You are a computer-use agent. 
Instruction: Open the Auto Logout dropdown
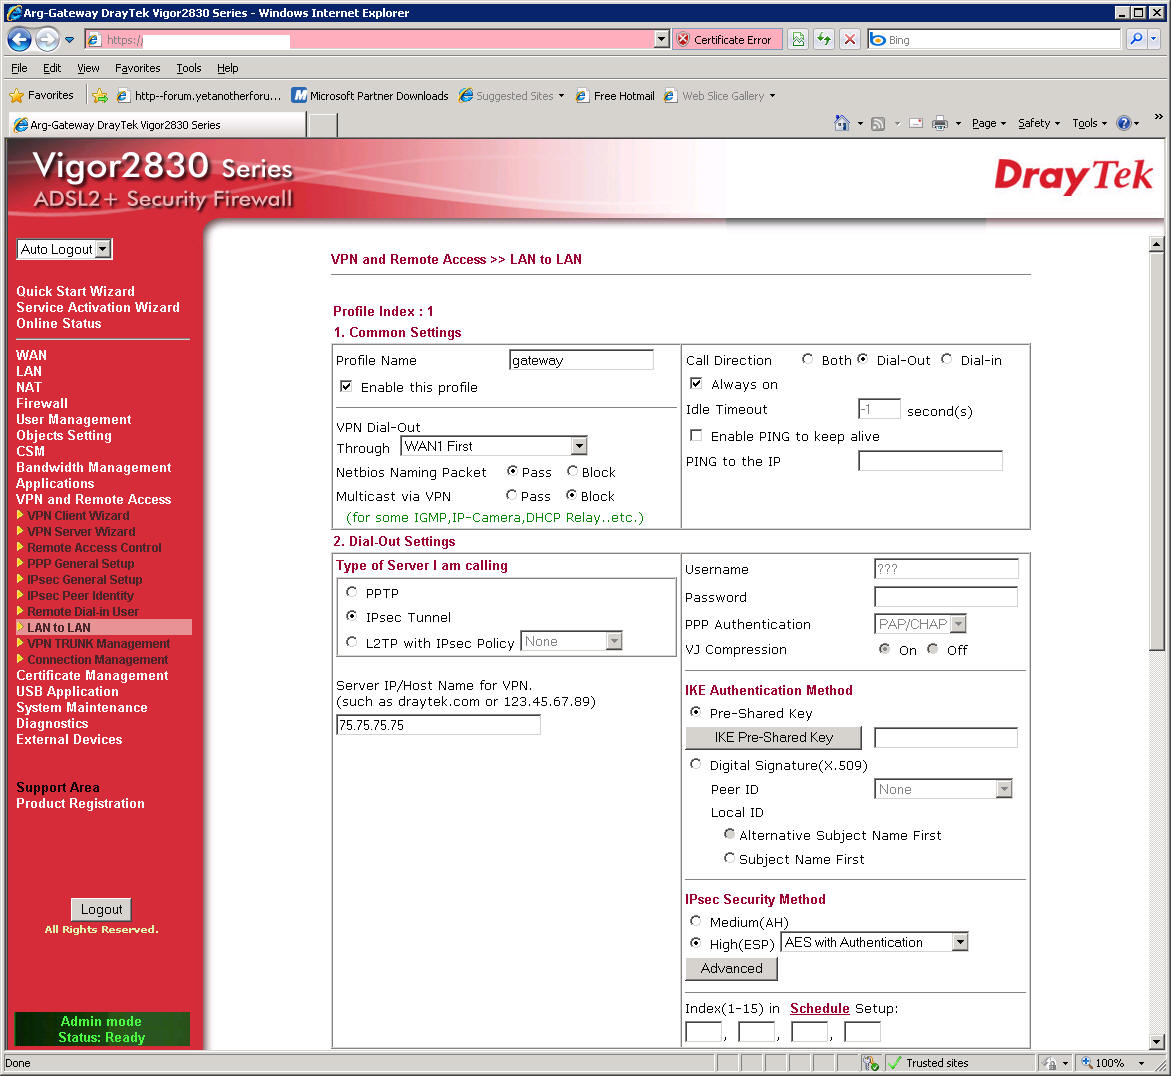(64, 249)
